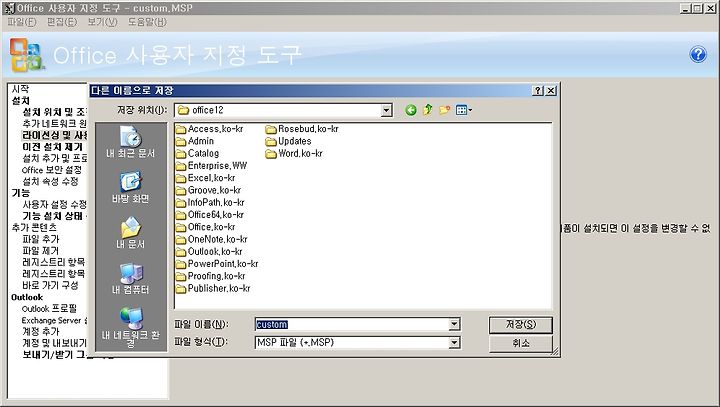
Task: Click the blue help icon in OCT header
Action: click(698, 54)
